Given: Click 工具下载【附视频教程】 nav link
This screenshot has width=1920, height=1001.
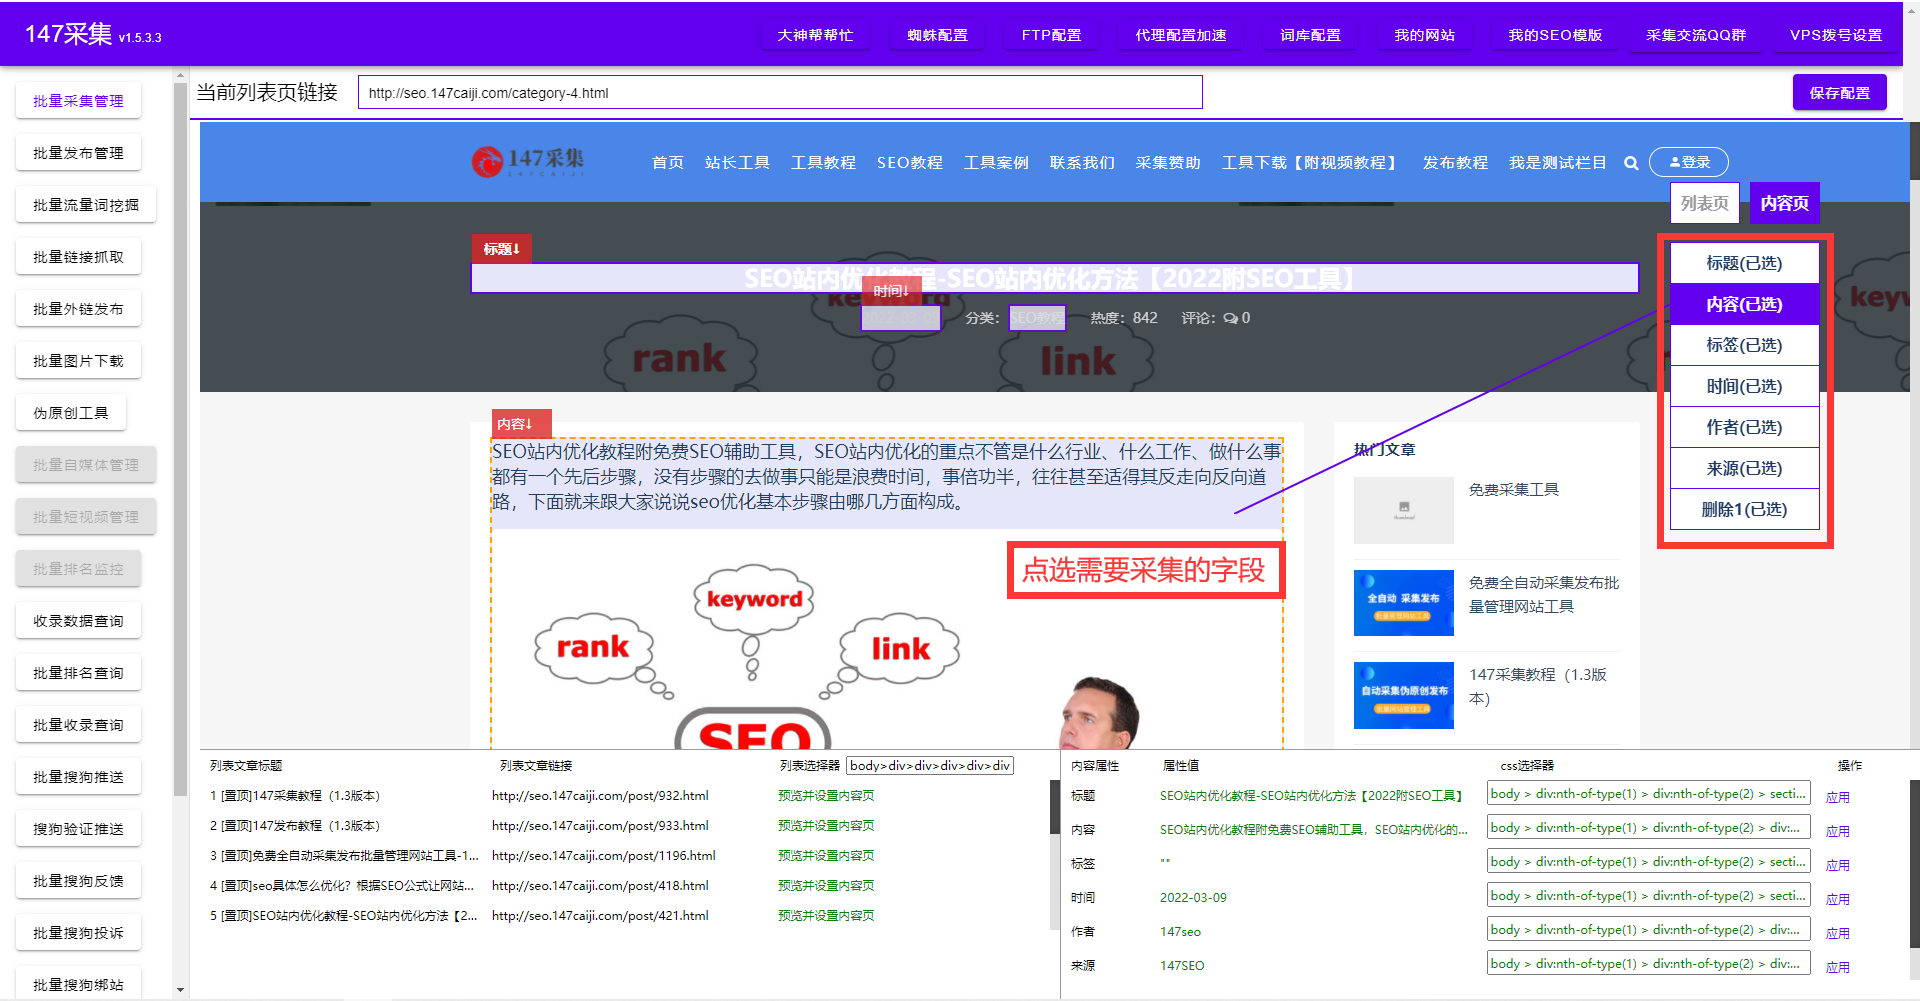Looking at the screenshot, I should (x=1311, y=162).
